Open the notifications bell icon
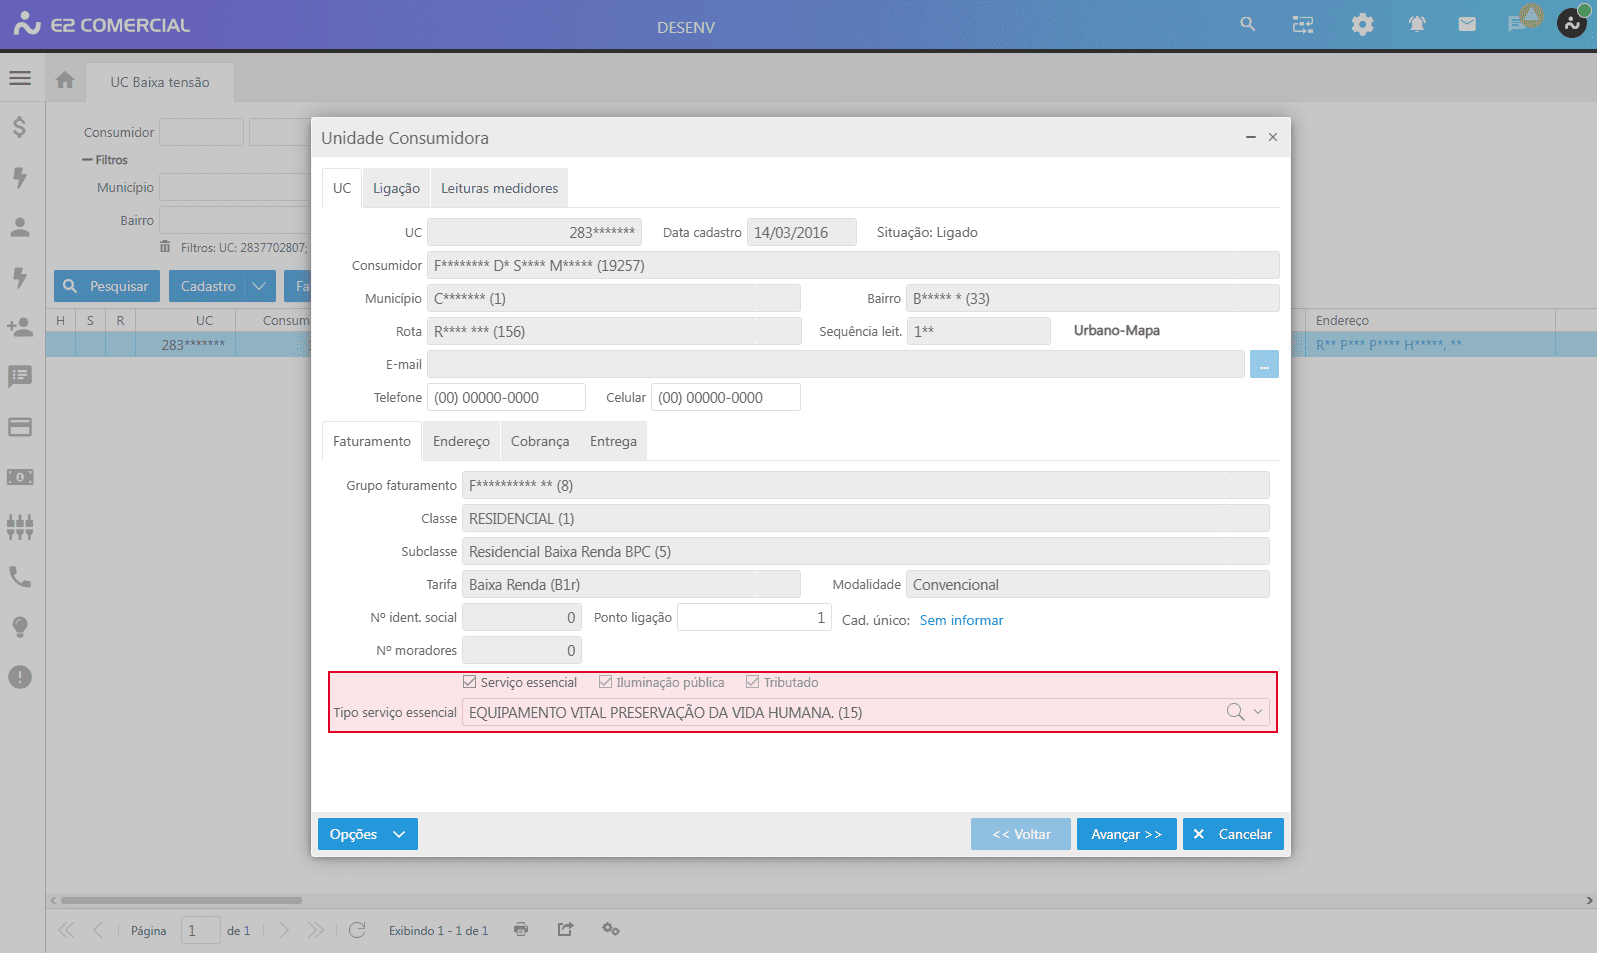Image resolution: width=1597 pixels, height=953 pixels. [x=1416, y=25]
